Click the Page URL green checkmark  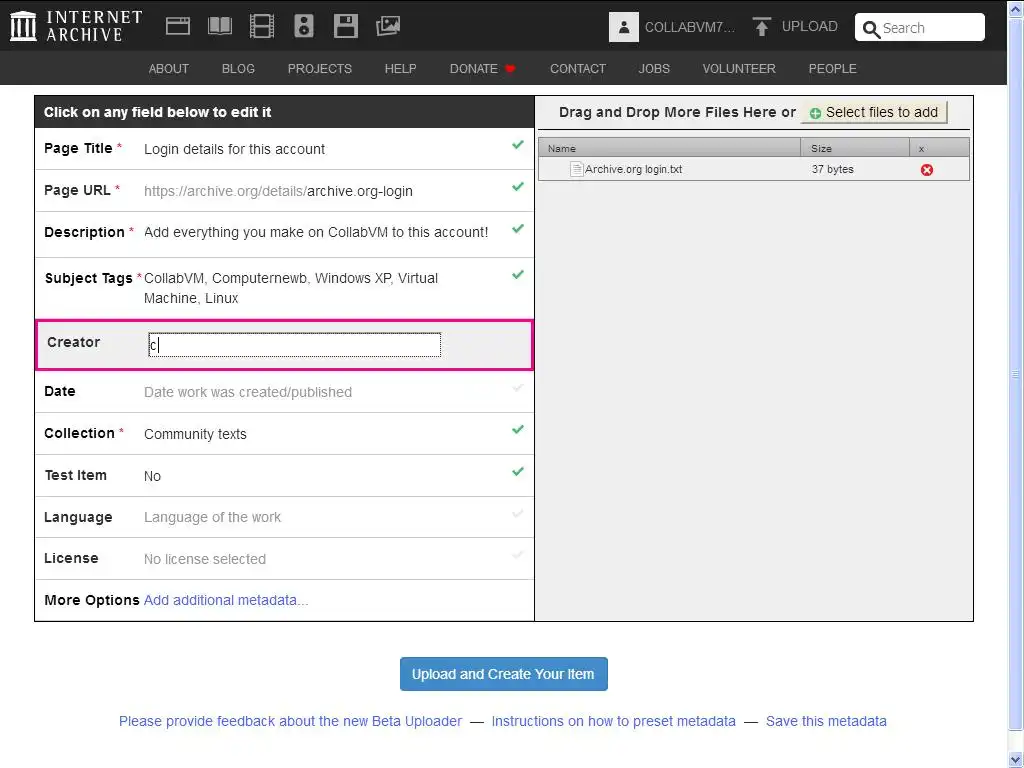(518, 187)
